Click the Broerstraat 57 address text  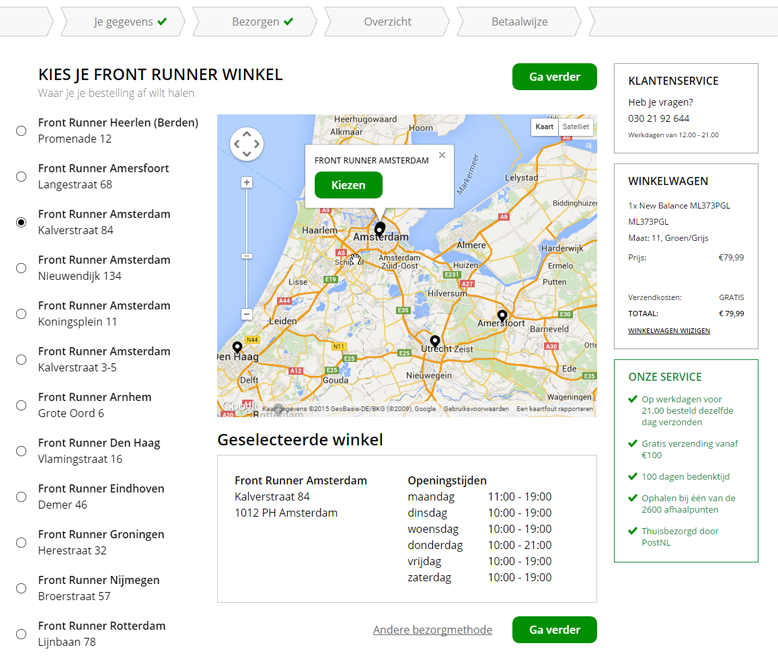pyautogui.click(x=74, y=596)
